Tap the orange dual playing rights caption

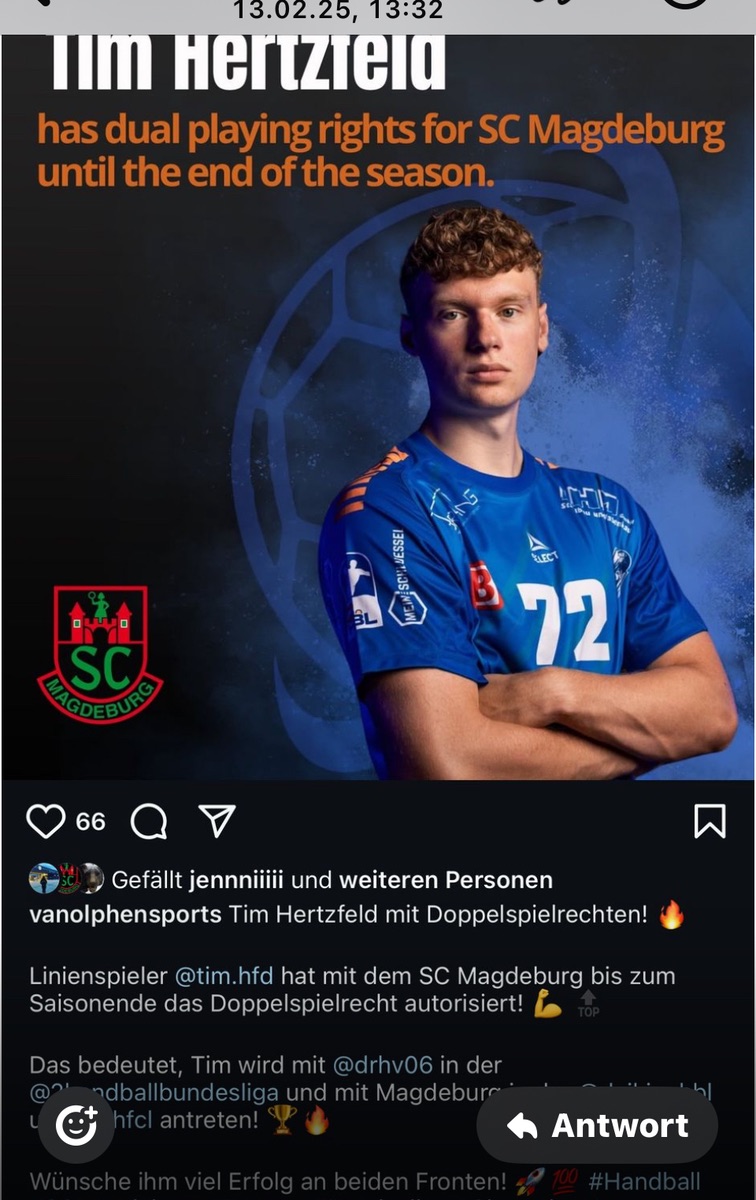[x=381, y=151]
